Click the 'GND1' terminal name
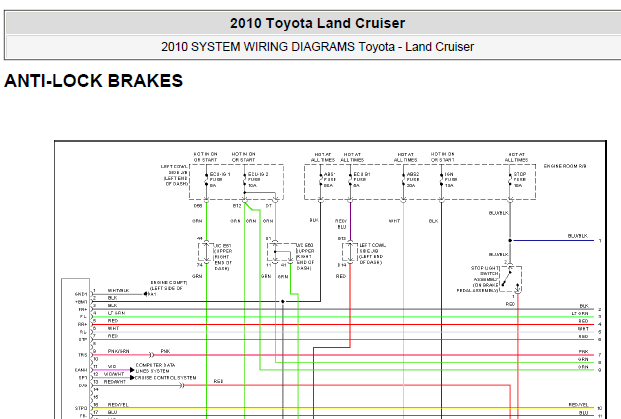 pos(81,294)
